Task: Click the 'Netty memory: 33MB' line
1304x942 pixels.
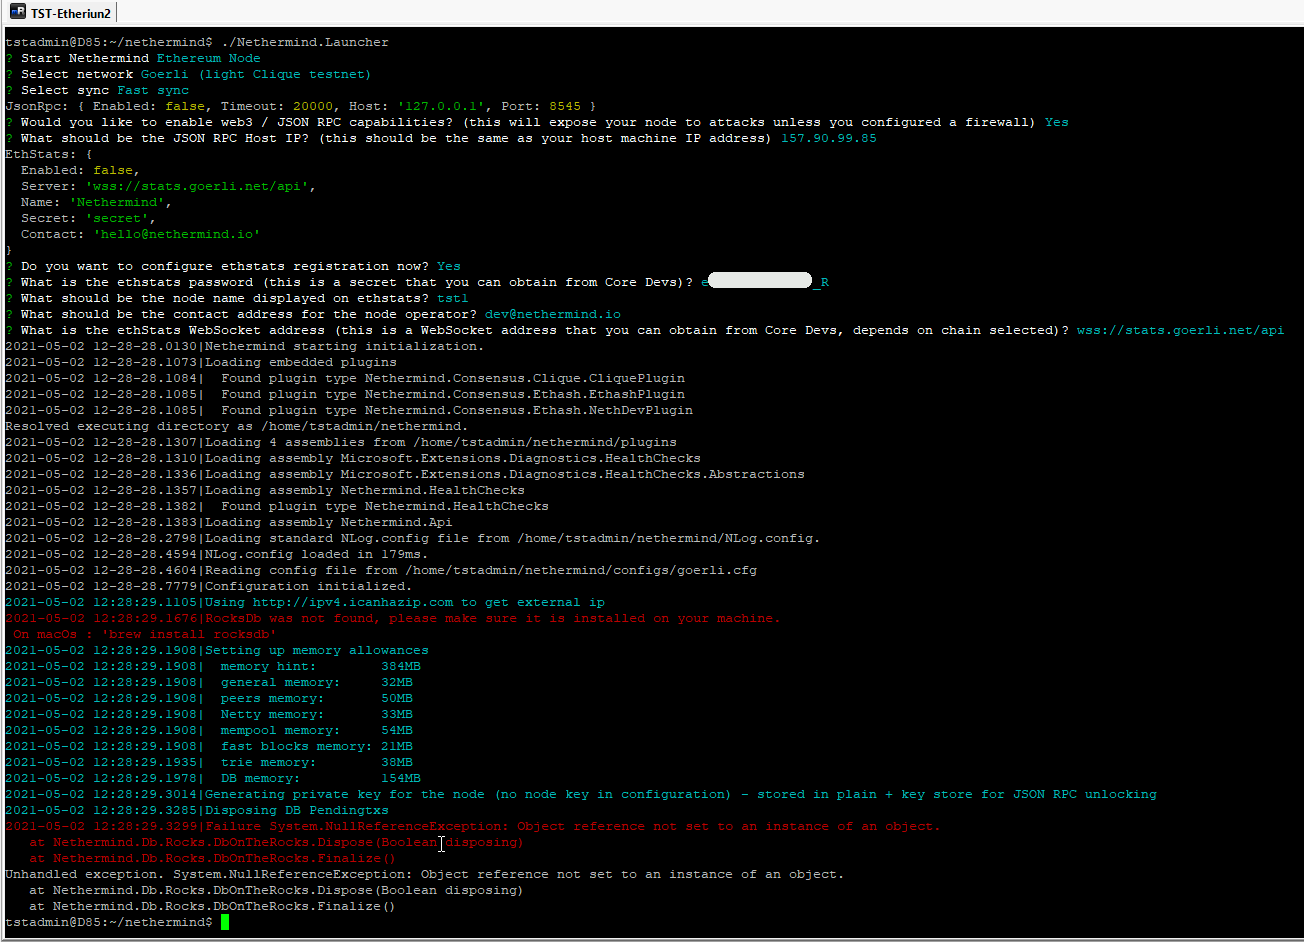Action: tap(209, 714)
